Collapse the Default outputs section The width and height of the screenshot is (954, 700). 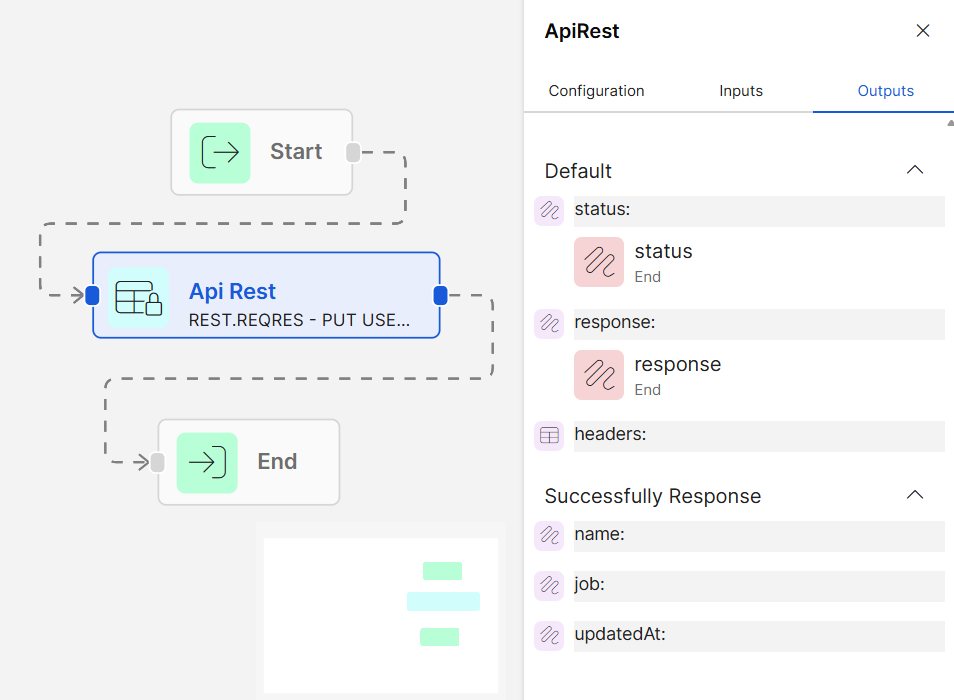pyautogui.click(x=914, y=170)
